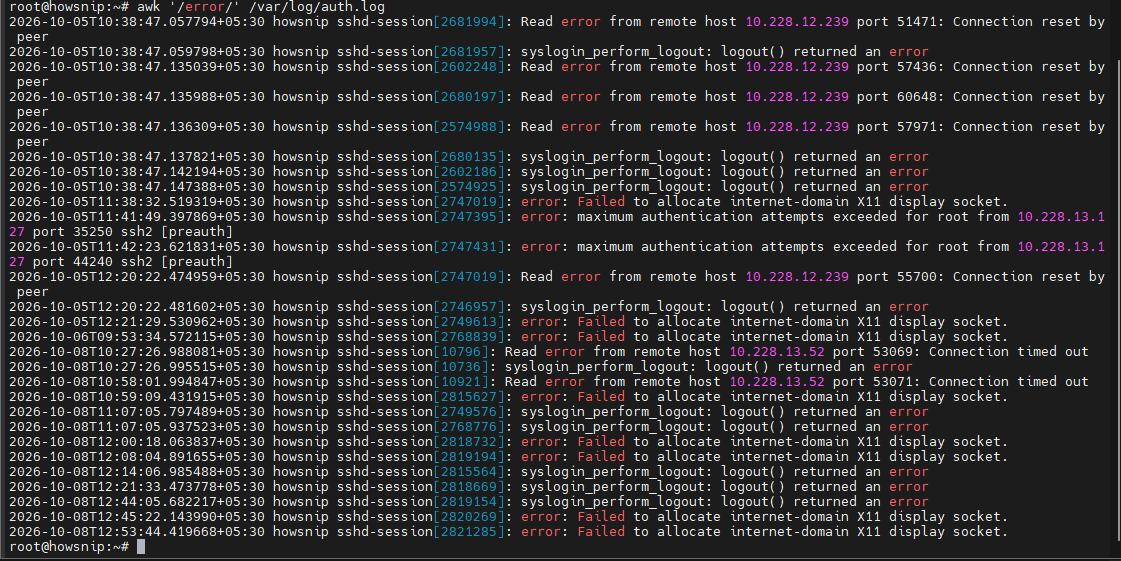
Task: Click port number 57436
Action: click(x=917, y=66)
